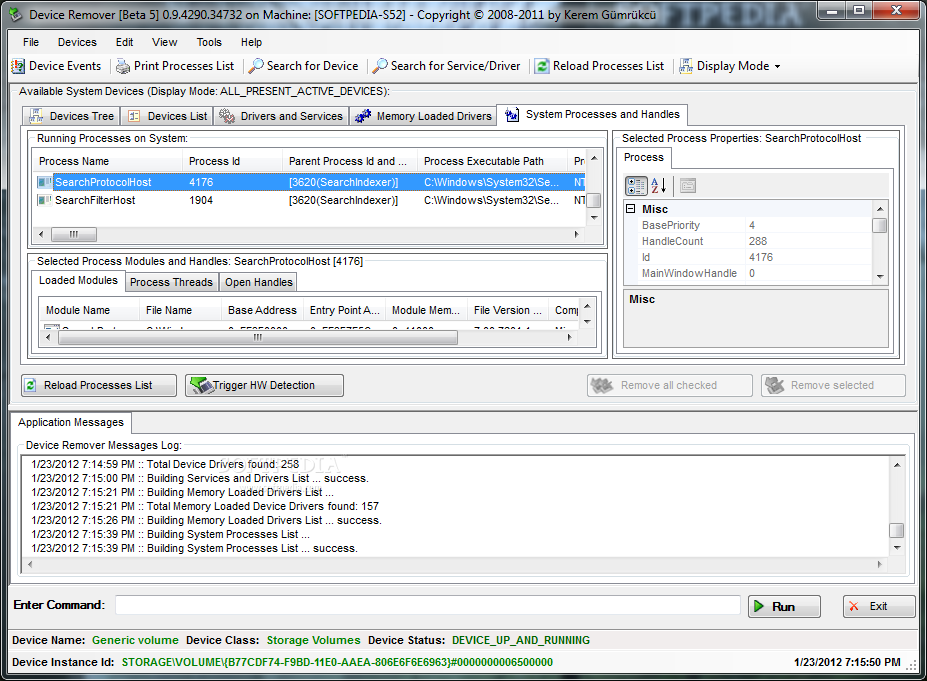
Task: Click the lower Reload Processes List button
Action: coord(99,385)
